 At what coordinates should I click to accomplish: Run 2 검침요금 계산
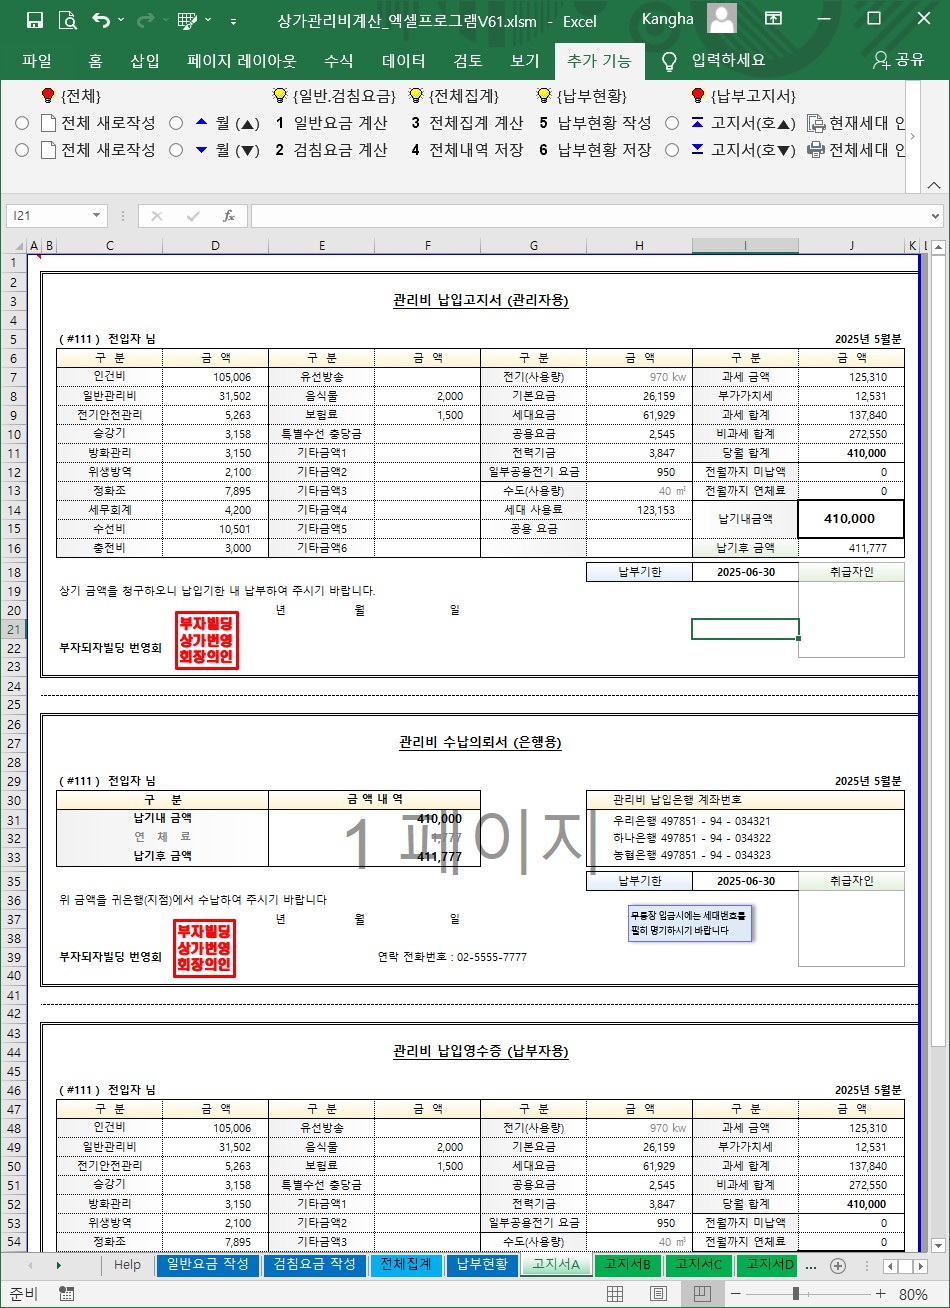[x=331, y=150]
